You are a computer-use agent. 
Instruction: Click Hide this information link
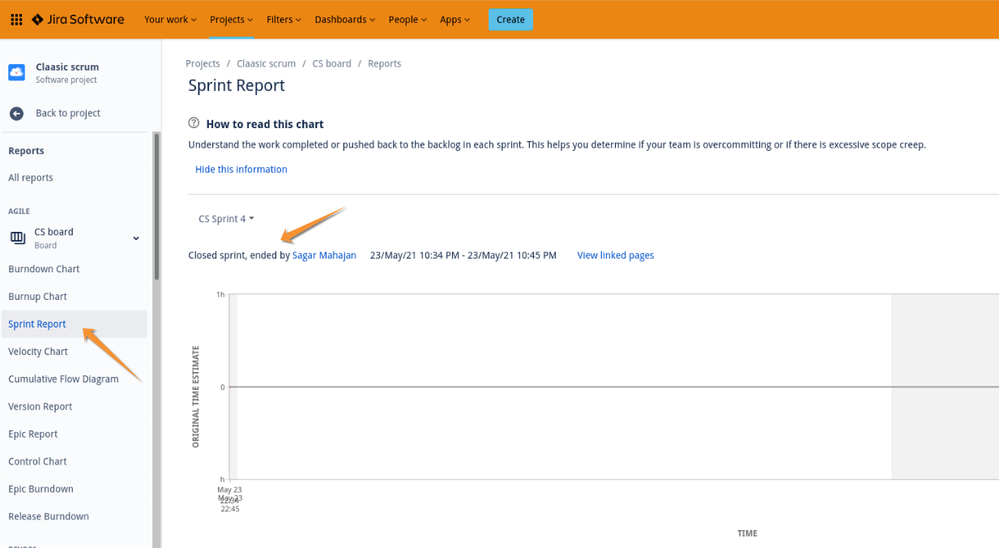241,169
